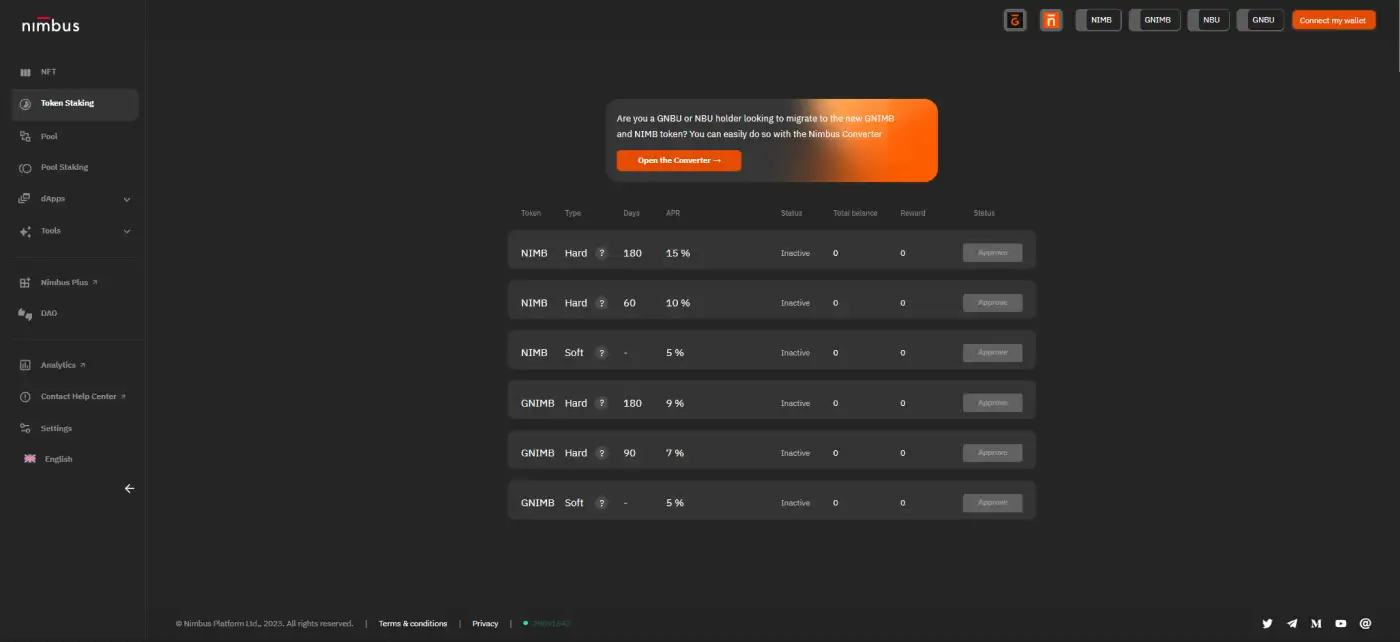
Task: Open the NFT sidebar item
Action: [48, 72]
